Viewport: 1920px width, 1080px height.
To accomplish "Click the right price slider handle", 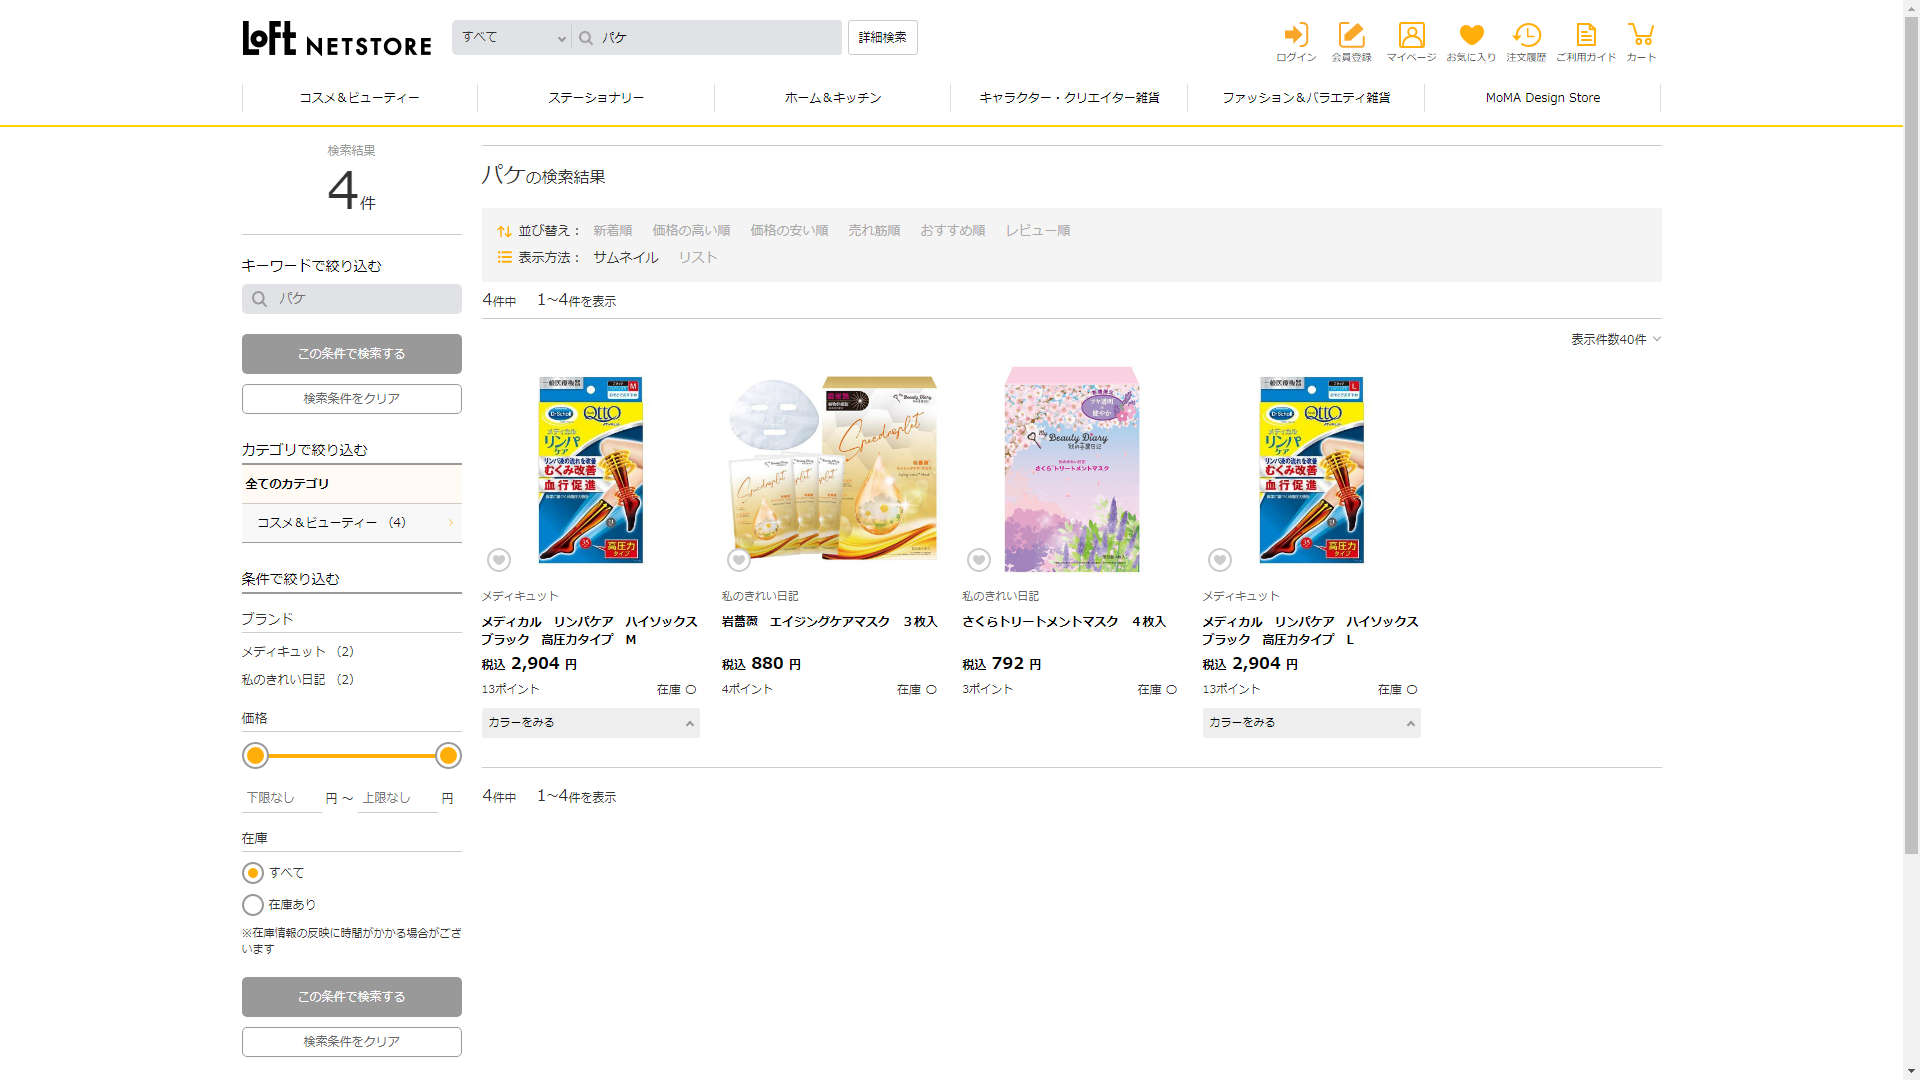I will (x=448, y=756).
